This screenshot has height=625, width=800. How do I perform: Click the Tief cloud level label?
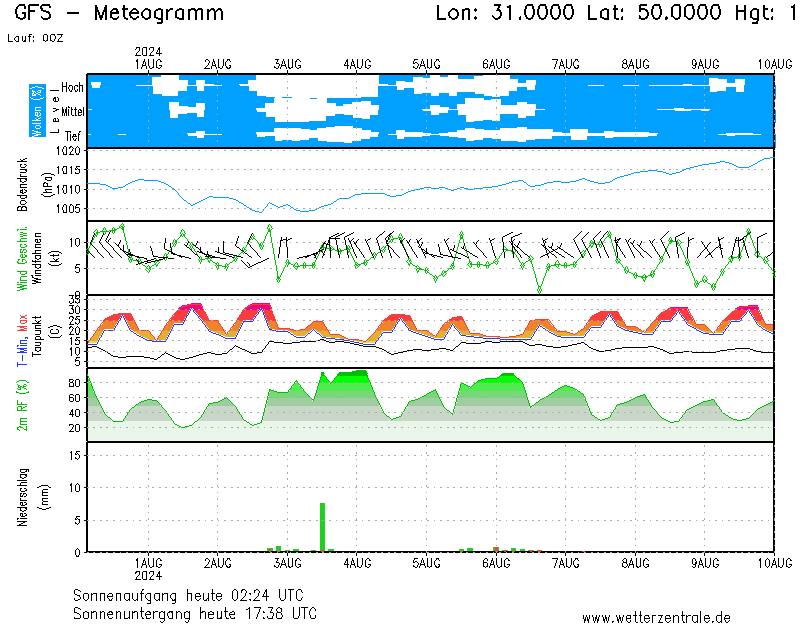click(x=73, y=135)
